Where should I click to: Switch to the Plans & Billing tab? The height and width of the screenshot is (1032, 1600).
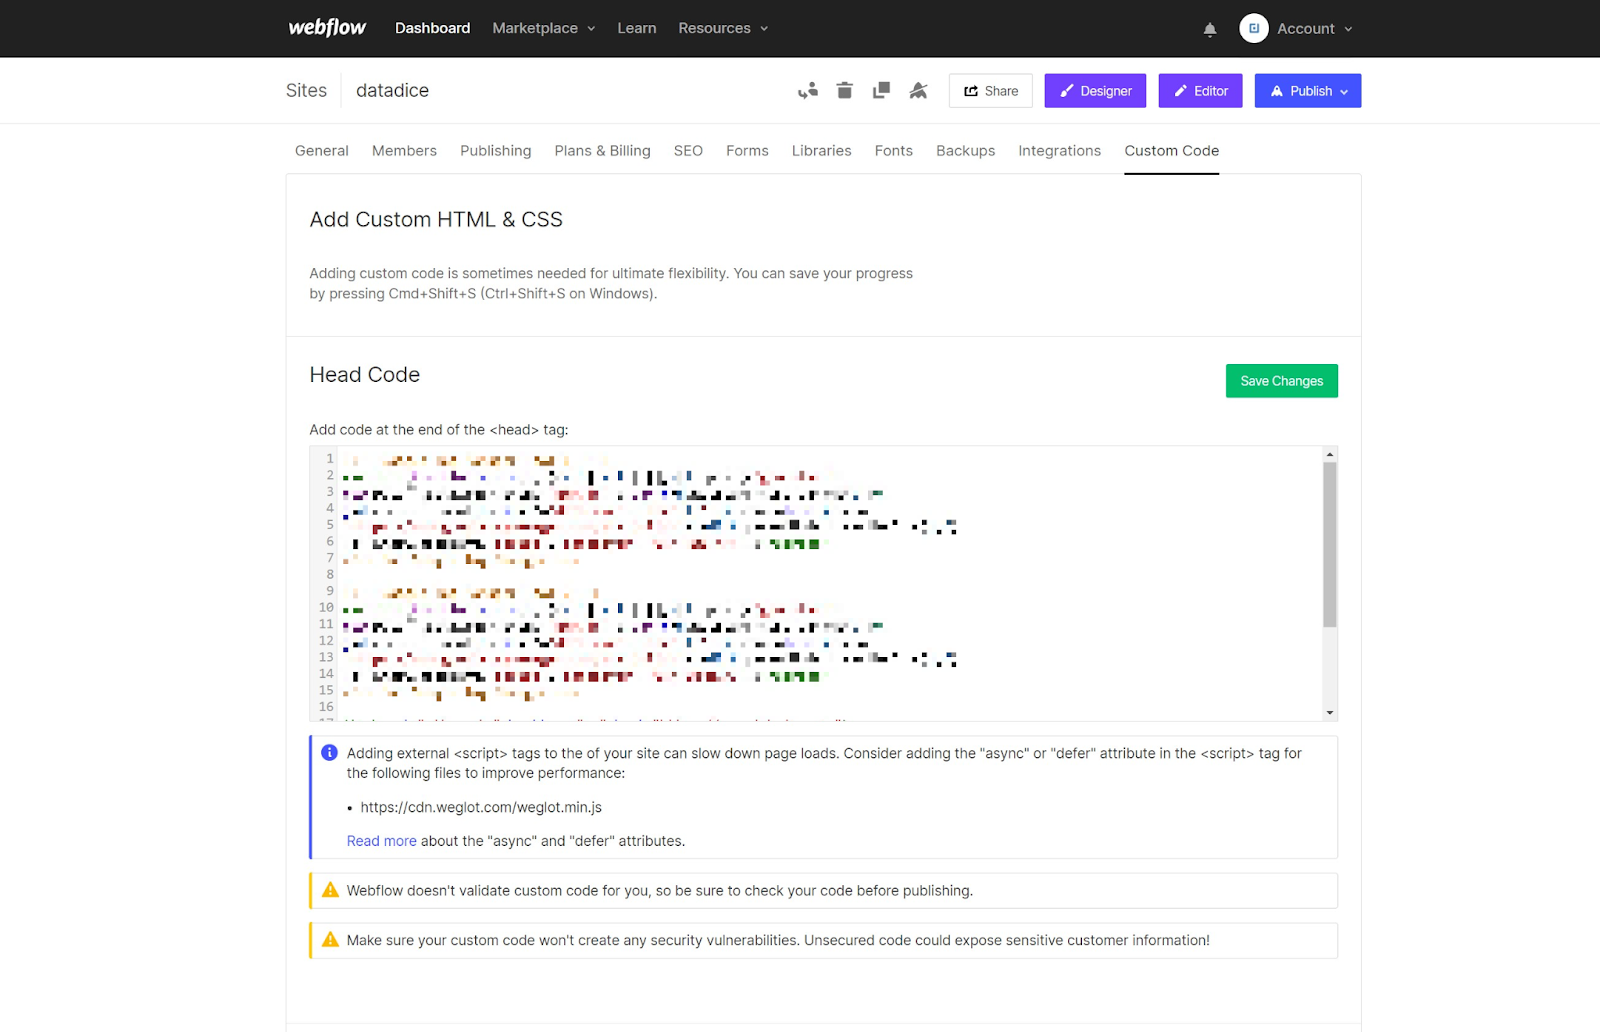pos(602,150)
